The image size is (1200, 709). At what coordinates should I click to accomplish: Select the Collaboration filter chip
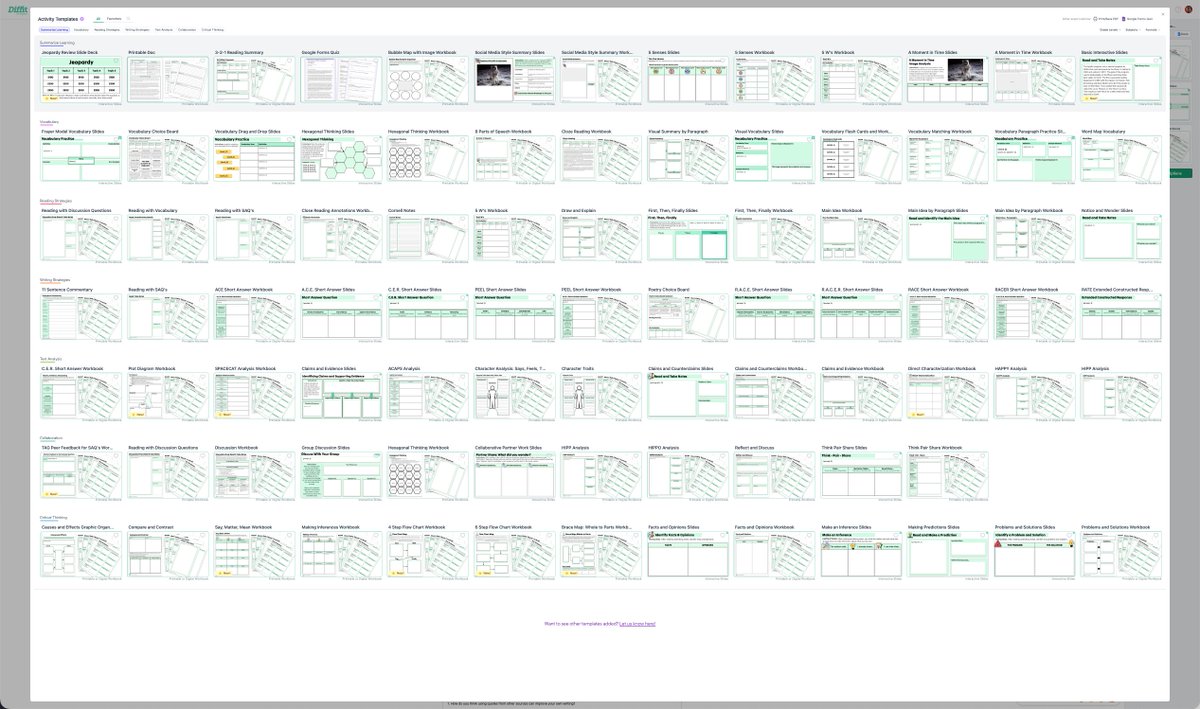187,30
